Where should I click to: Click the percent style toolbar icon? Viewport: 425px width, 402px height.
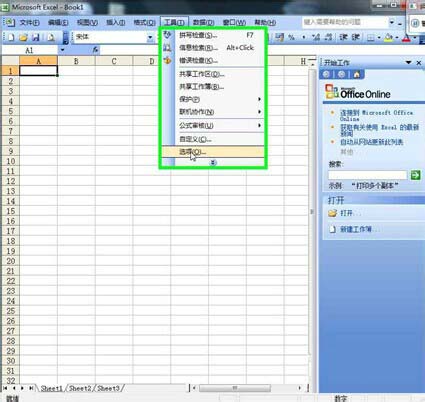(291, 37)
